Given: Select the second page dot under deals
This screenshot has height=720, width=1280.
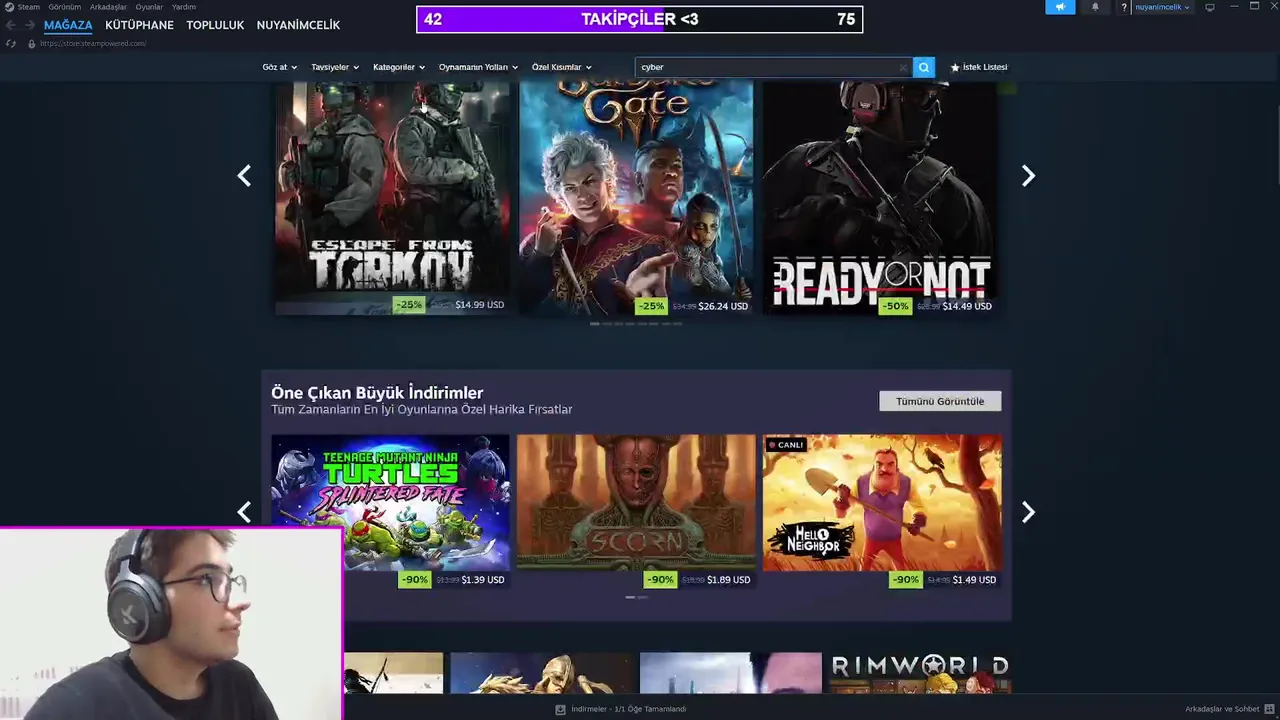Looking at the screenshot, I should [x=642, y=597].
